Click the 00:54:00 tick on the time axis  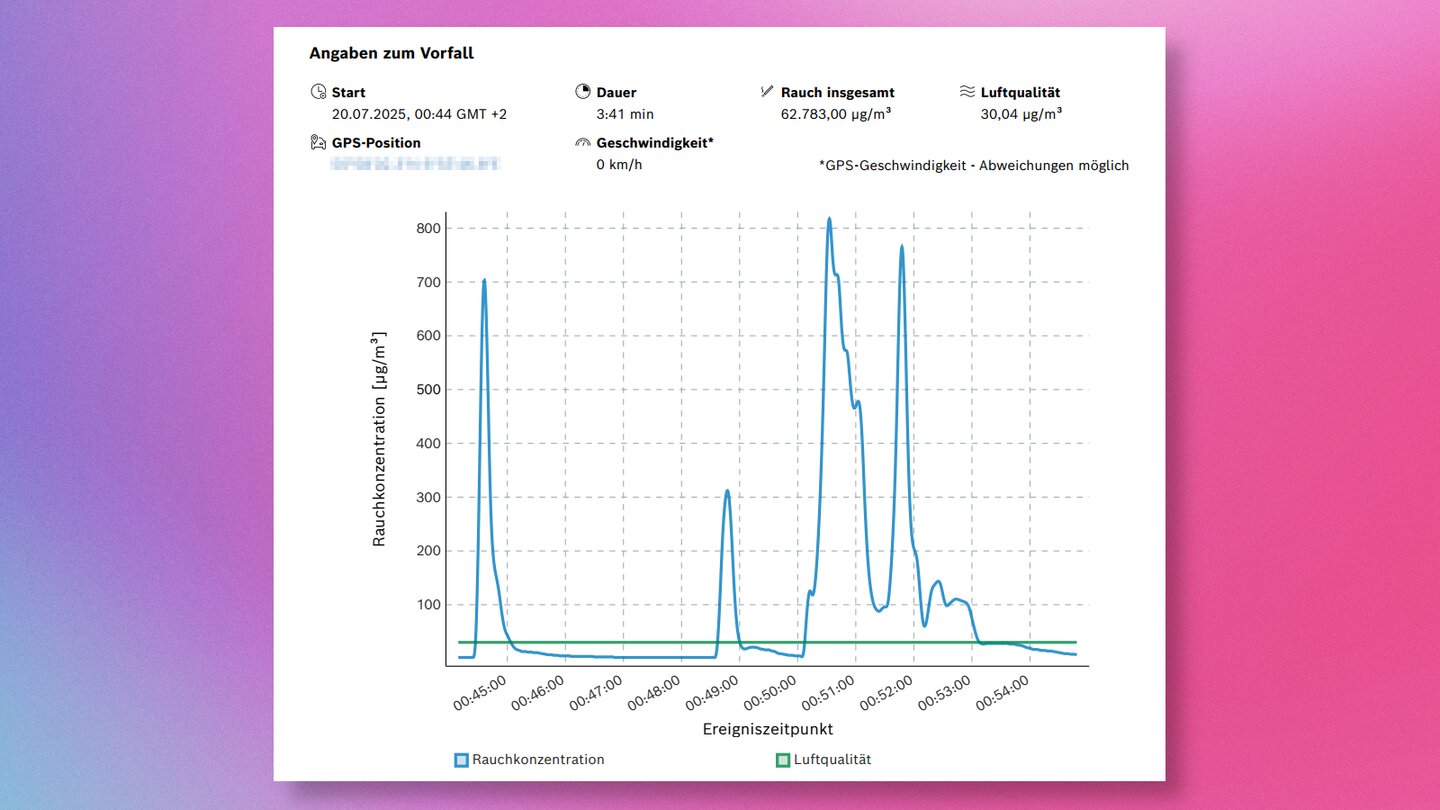(1004, 692)
